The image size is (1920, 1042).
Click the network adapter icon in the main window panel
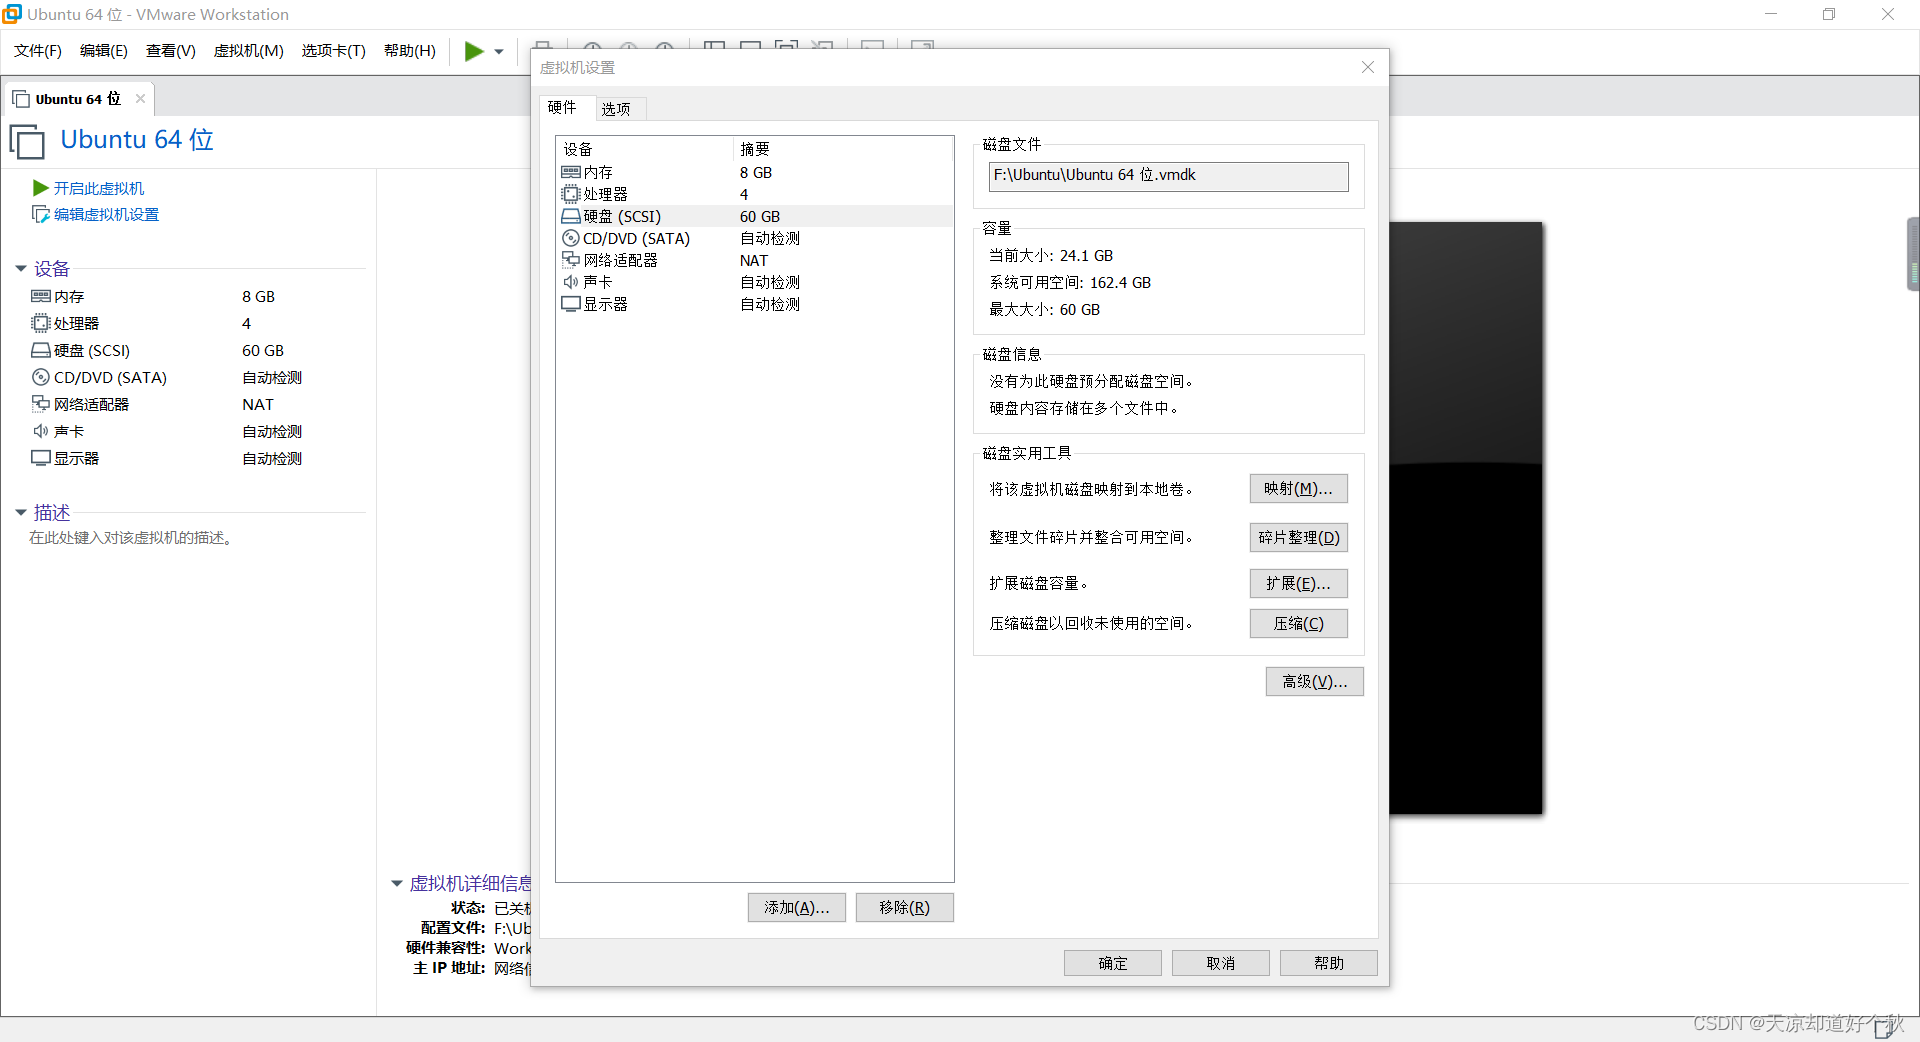point(41,404)
